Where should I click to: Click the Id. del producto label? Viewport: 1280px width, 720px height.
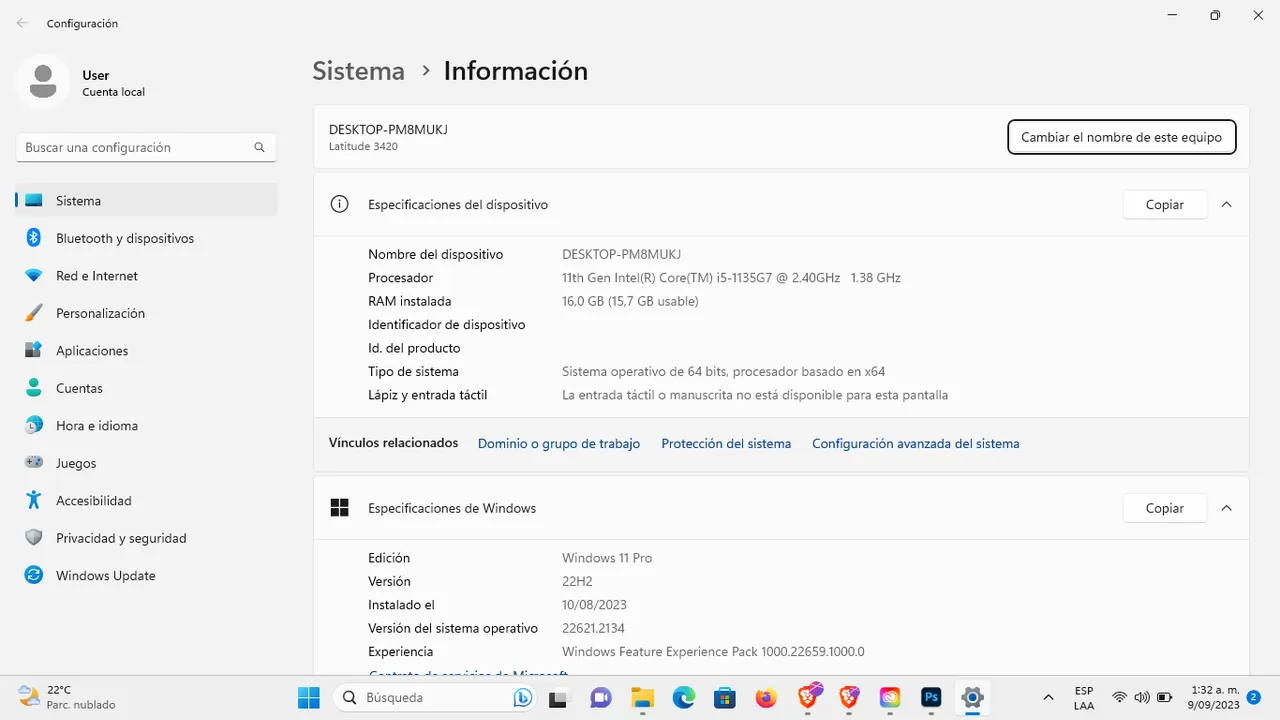coord(414,348)
